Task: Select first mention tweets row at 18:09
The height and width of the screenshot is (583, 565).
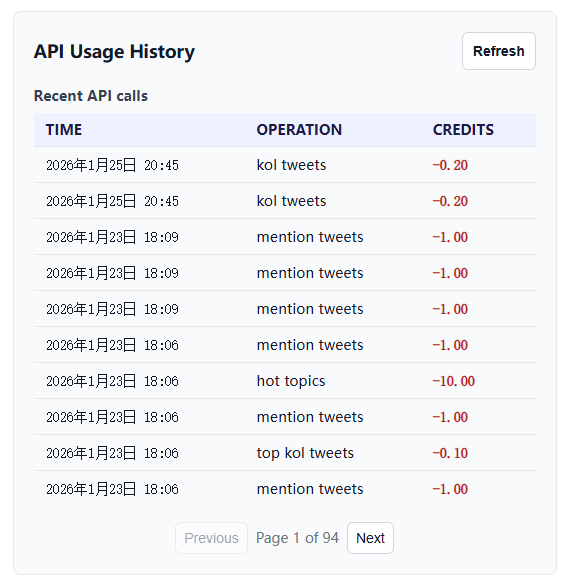Action: tap(285, 237)
